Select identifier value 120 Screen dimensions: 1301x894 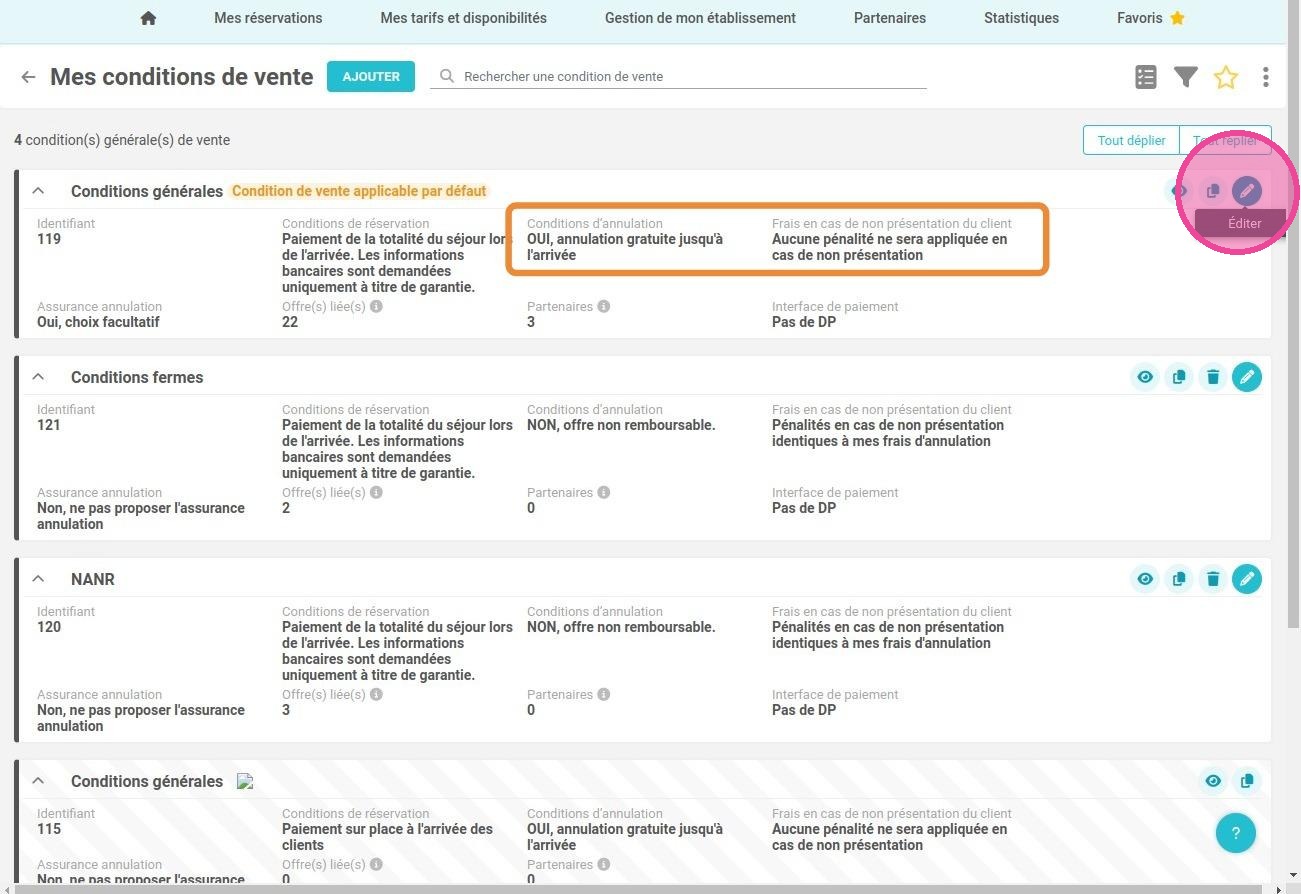(49, 627)
